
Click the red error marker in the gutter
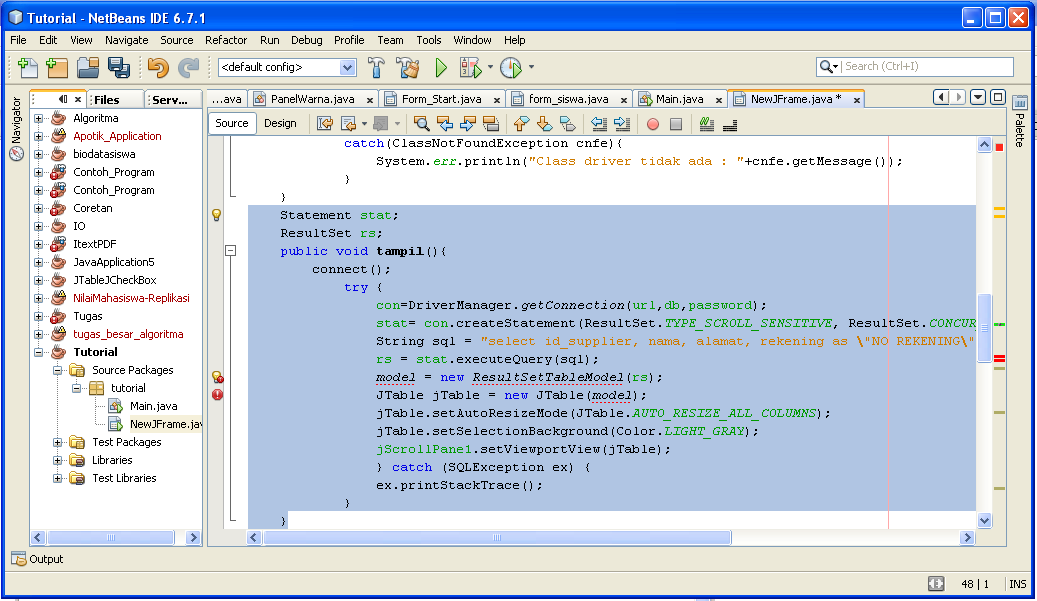point(217,395)
